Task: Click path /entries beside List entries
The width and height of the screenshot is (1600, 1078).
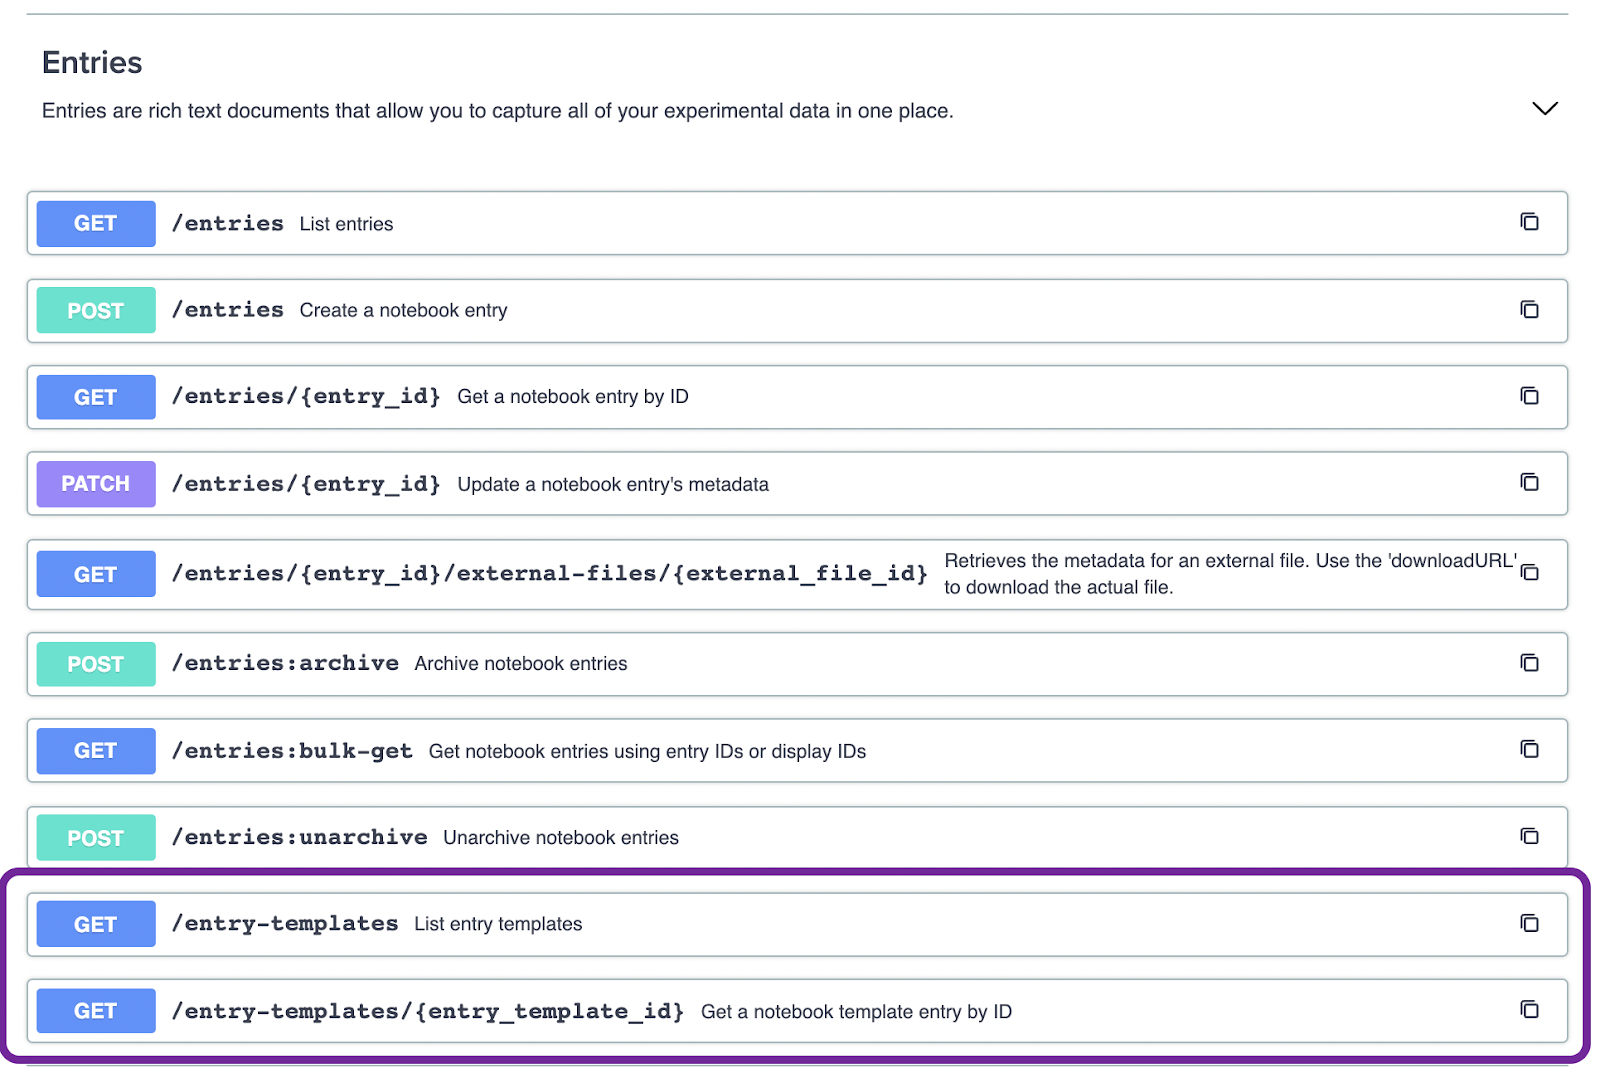Action: click(228, 223)
